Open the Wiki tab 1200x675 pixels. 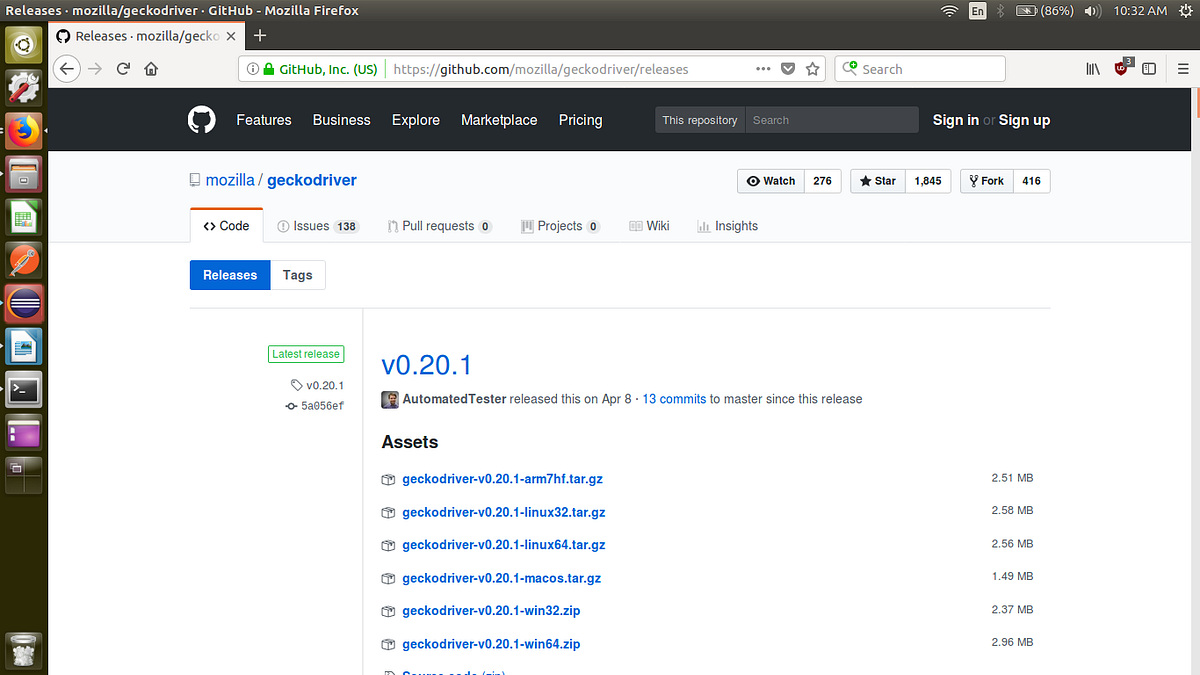tap(649, 226)
